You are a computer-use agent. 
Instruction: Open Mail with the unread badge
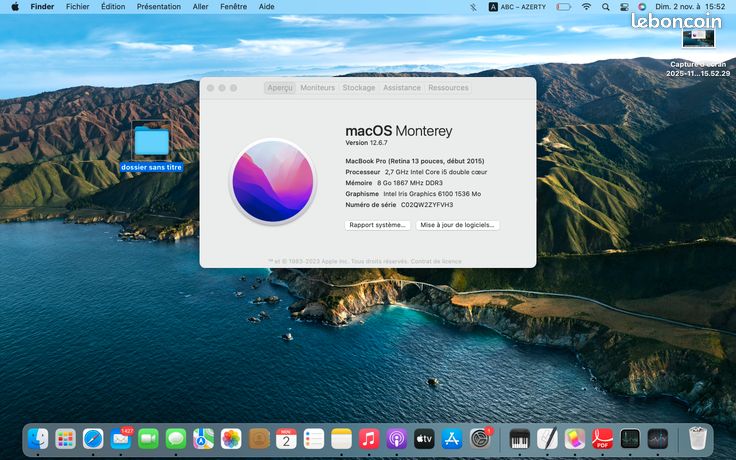[121, 439]
